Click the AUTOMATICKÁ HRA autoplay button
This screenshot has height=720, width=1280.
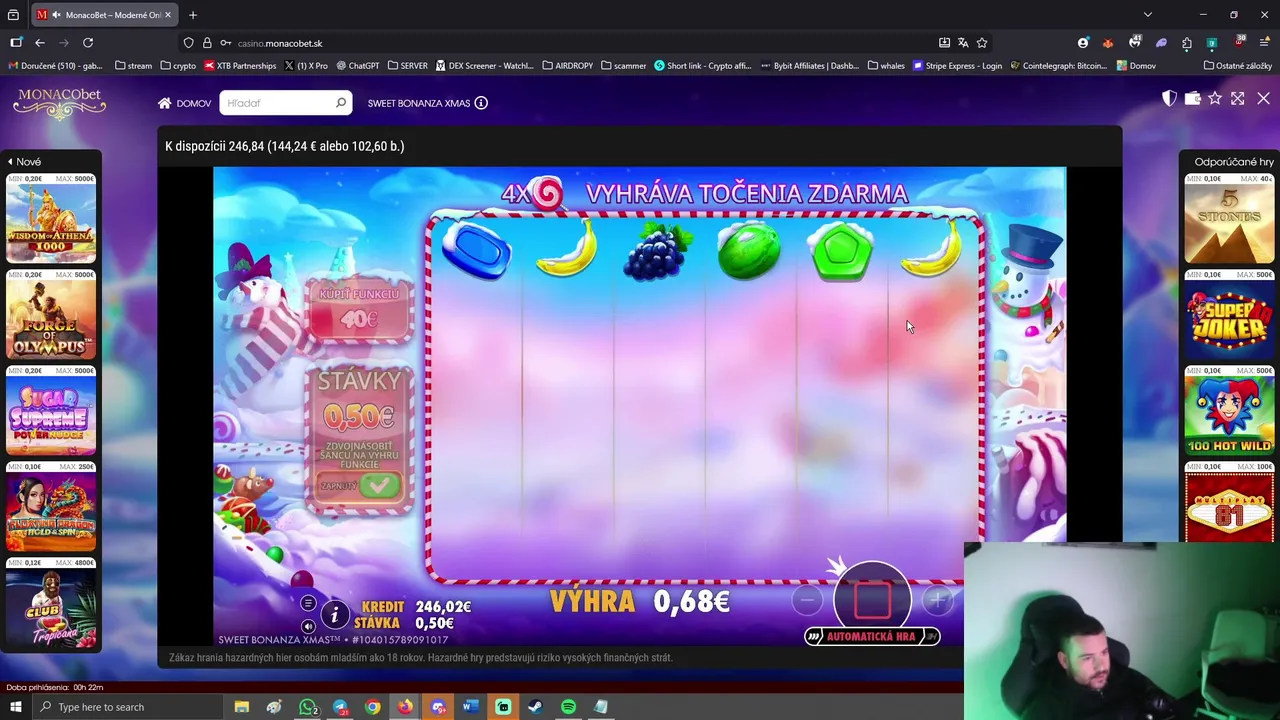pyautogui.click(x=872, y=636)
